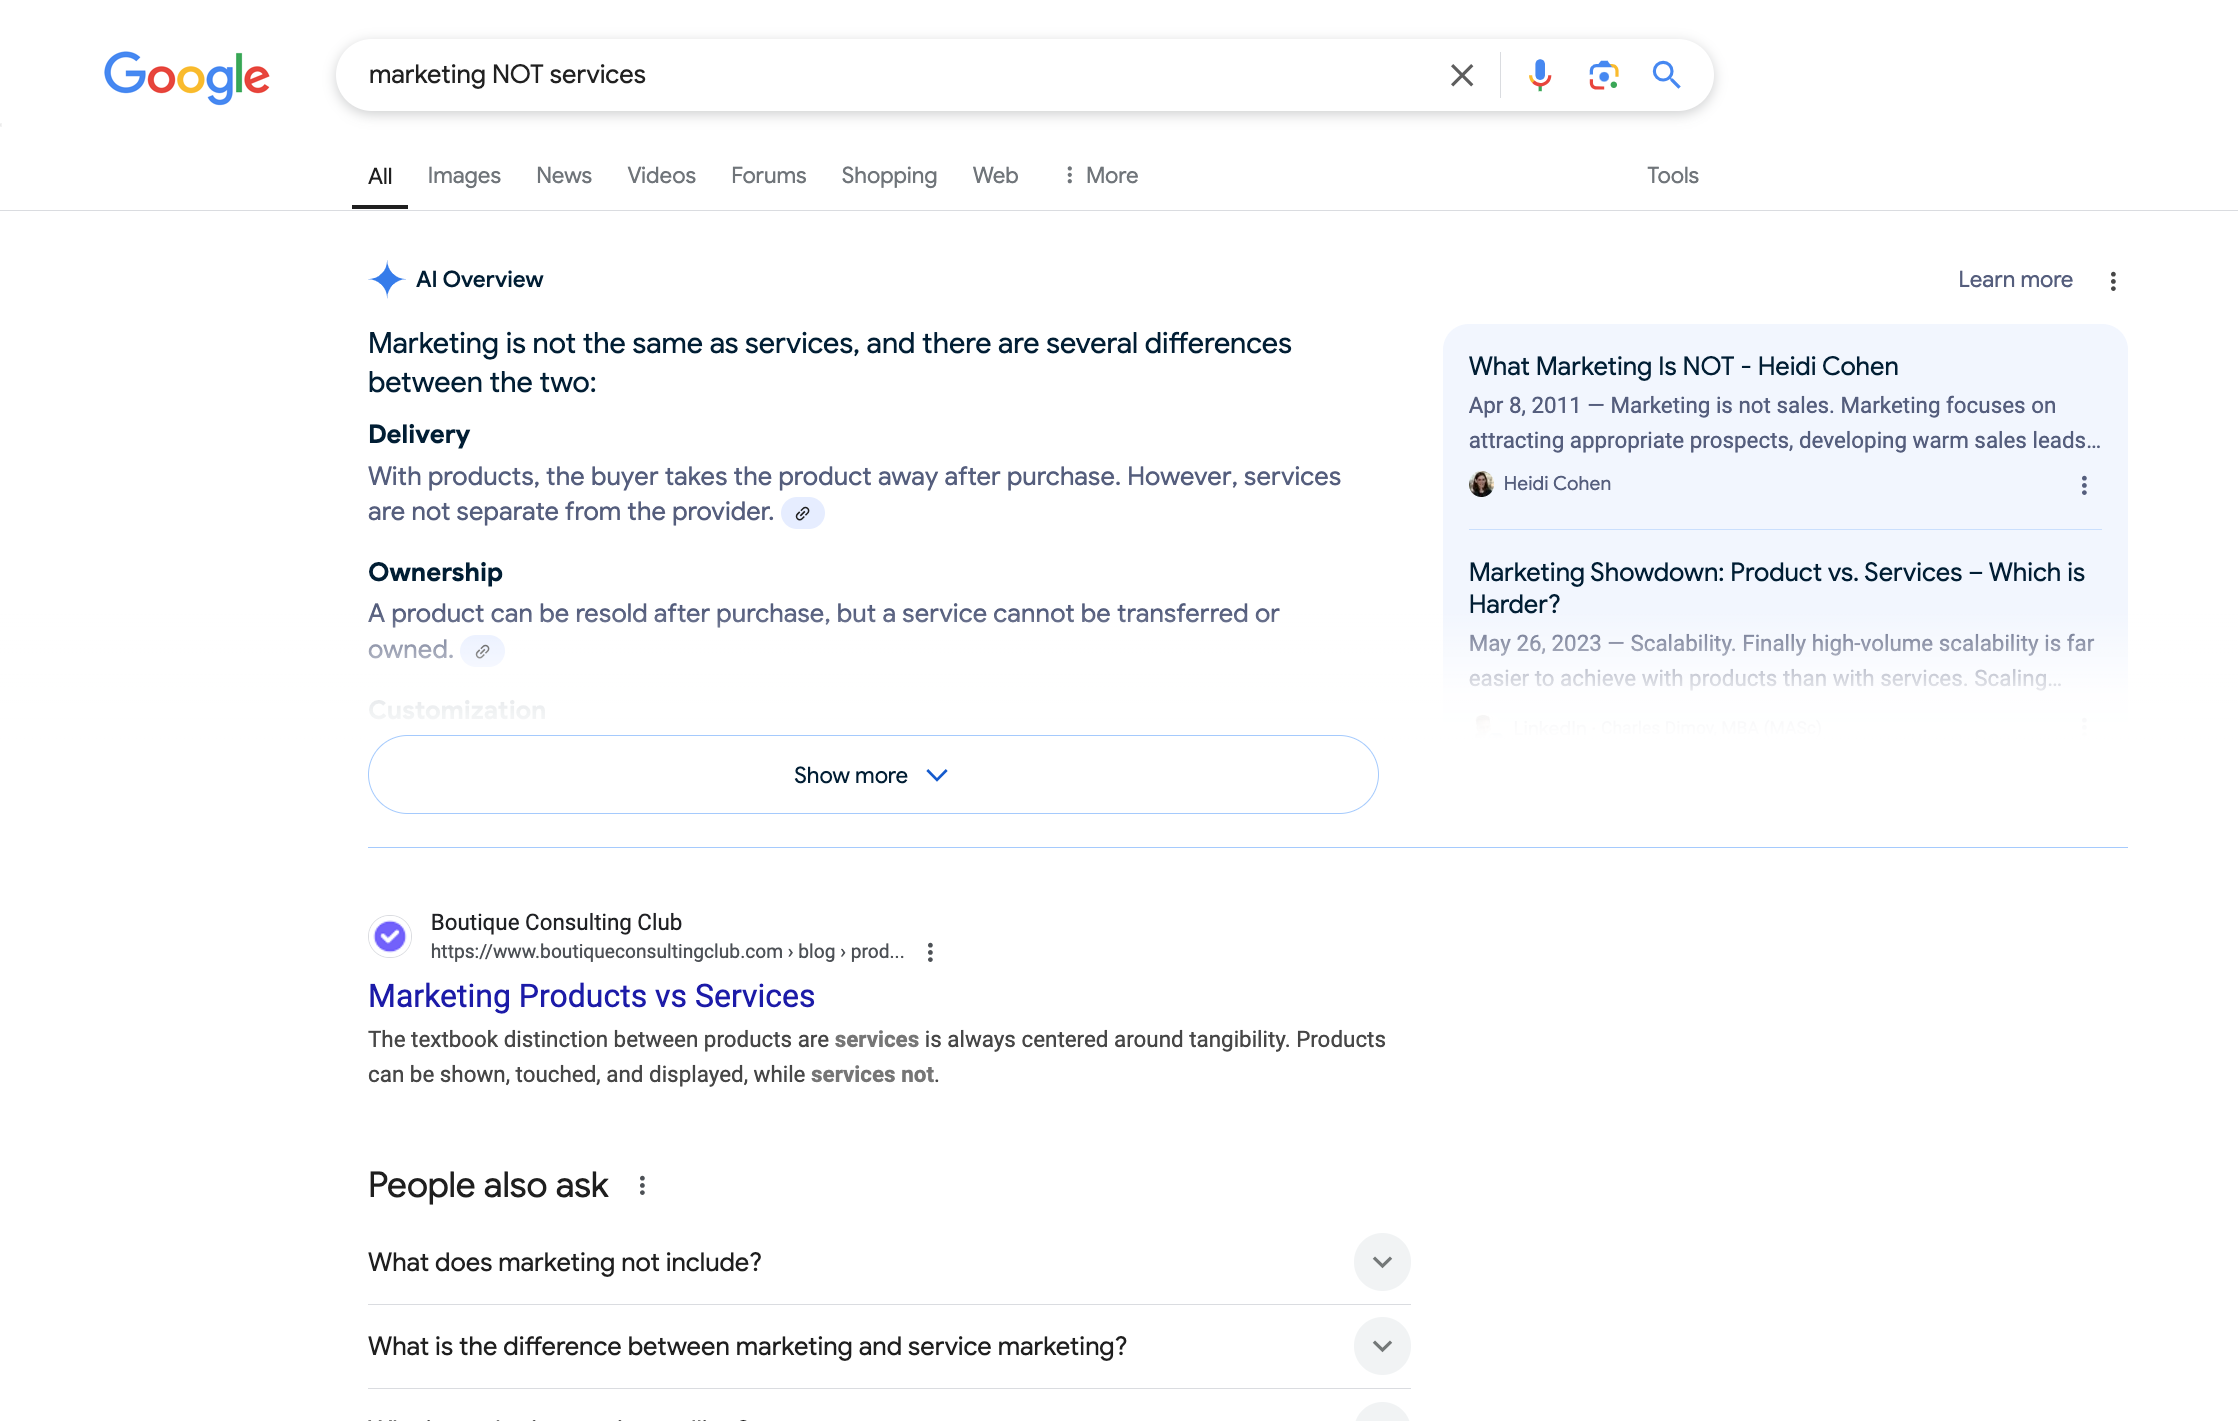Open options menu for Heidi Cohen source

point(2084,485)
